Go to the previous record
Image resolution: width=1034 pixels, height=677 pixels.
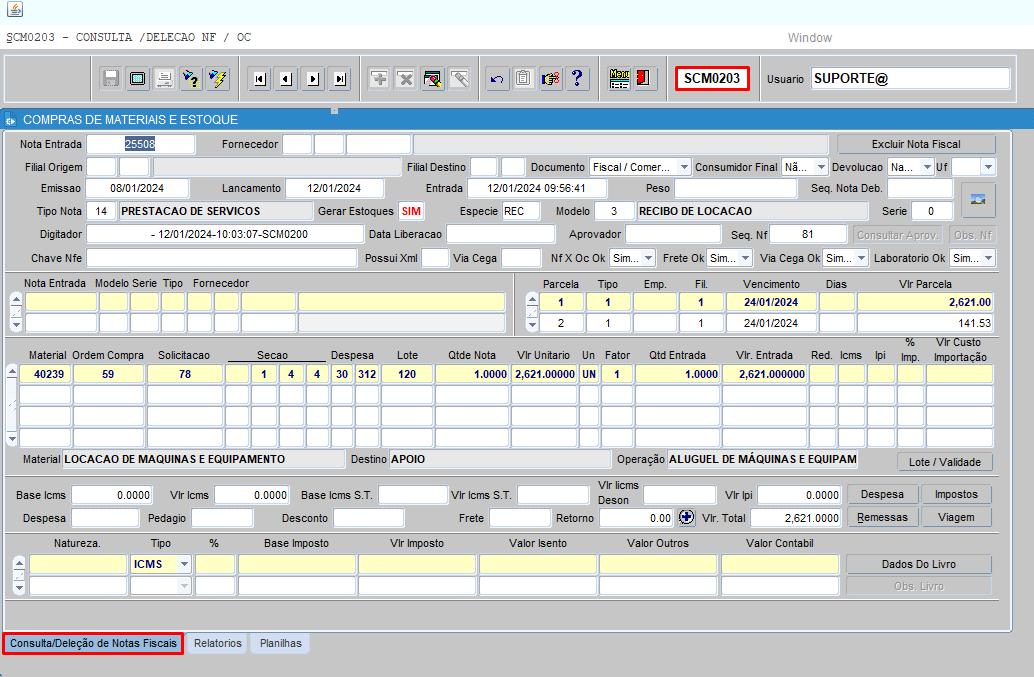tap(286, 79)
